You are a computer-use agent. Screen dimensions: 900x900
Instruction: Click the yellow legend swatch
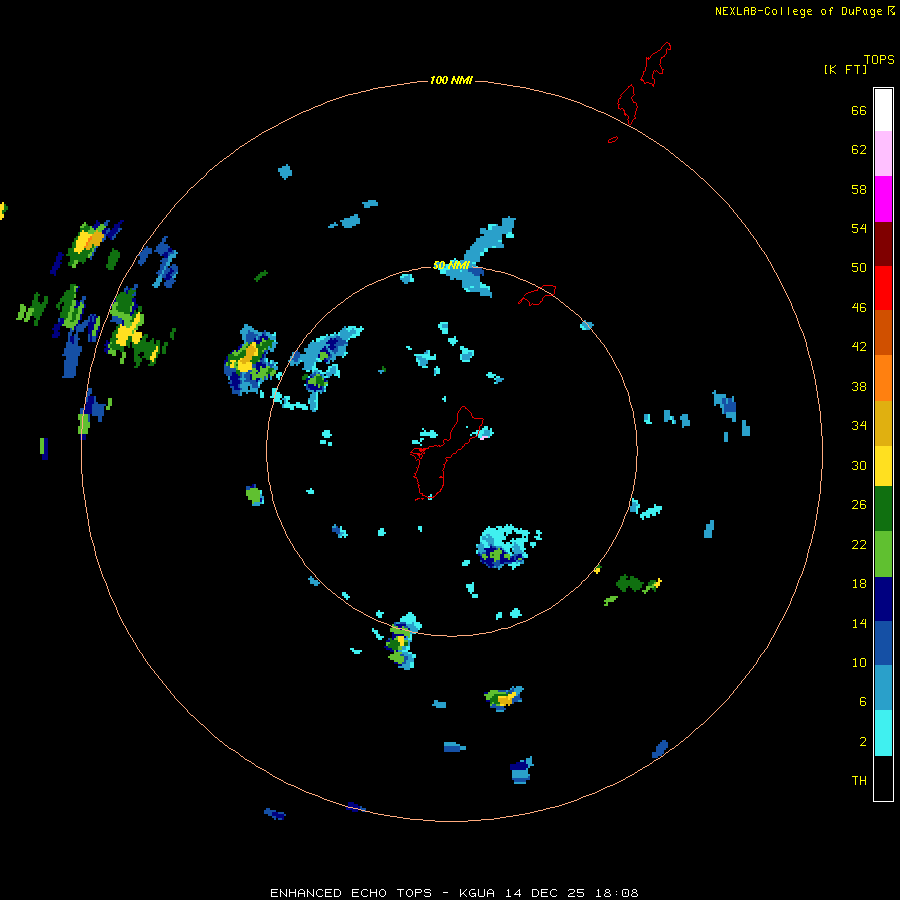point(883,466)
